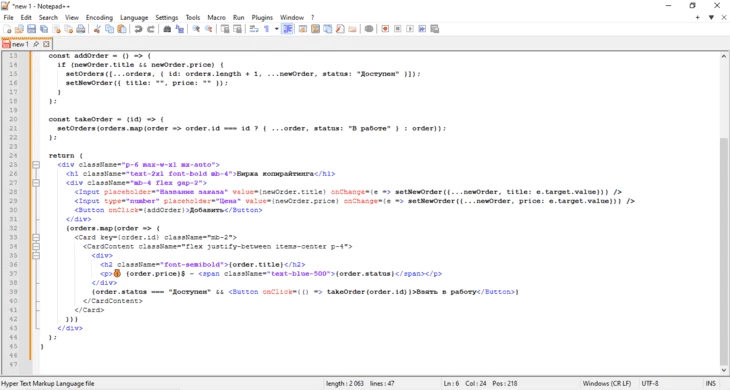Toggle the indent guide button

coord(287,29)
